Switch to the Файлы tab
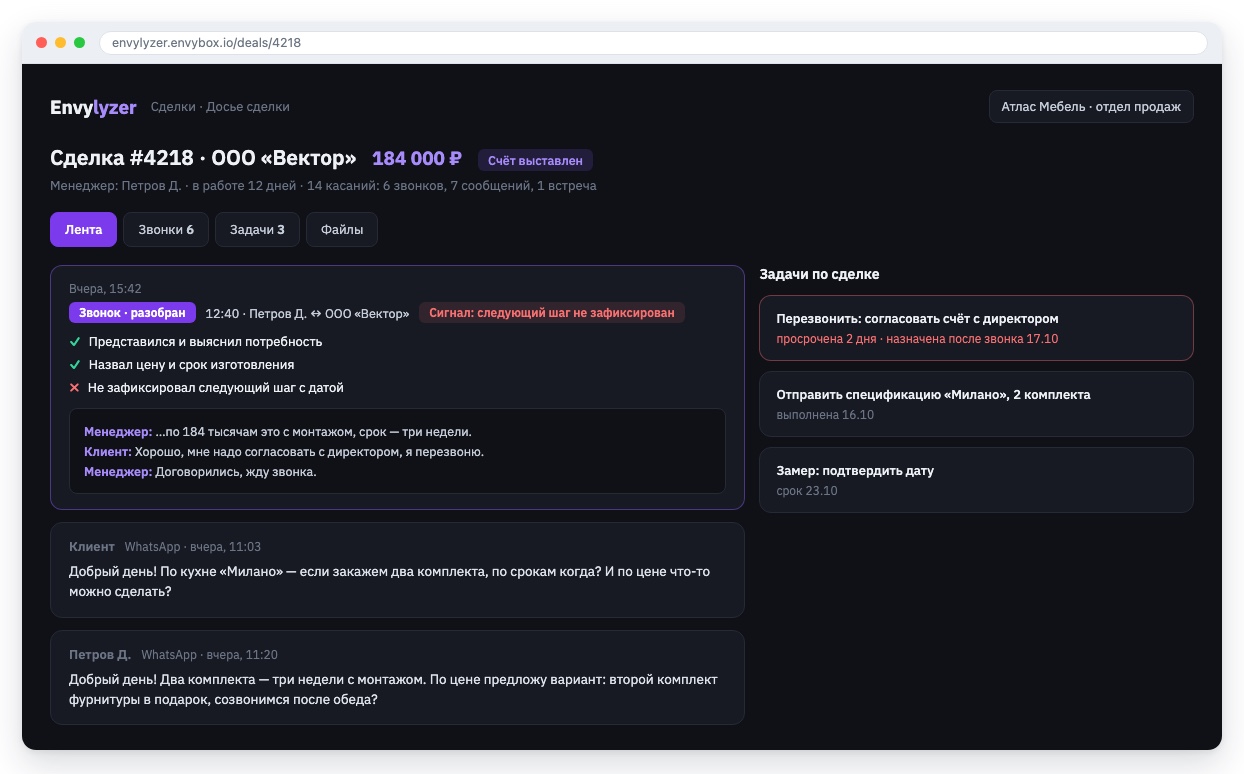 [342, 229]
